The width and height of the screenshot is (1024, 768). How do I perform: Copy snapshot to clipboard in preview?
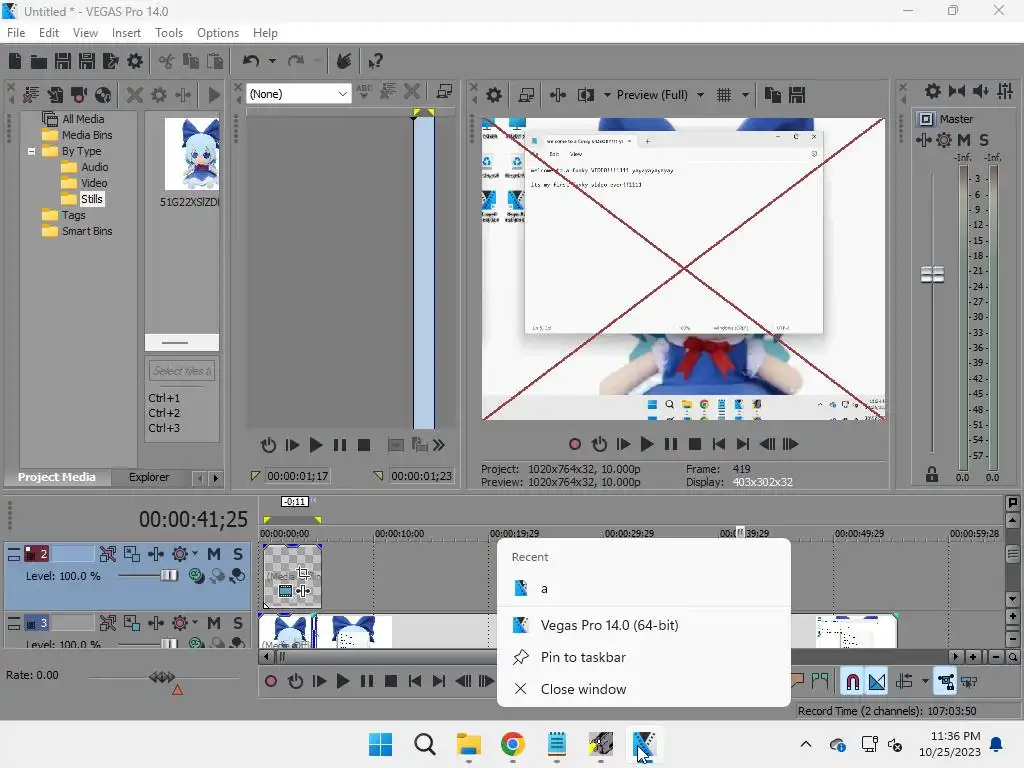(x=773, y=95)
